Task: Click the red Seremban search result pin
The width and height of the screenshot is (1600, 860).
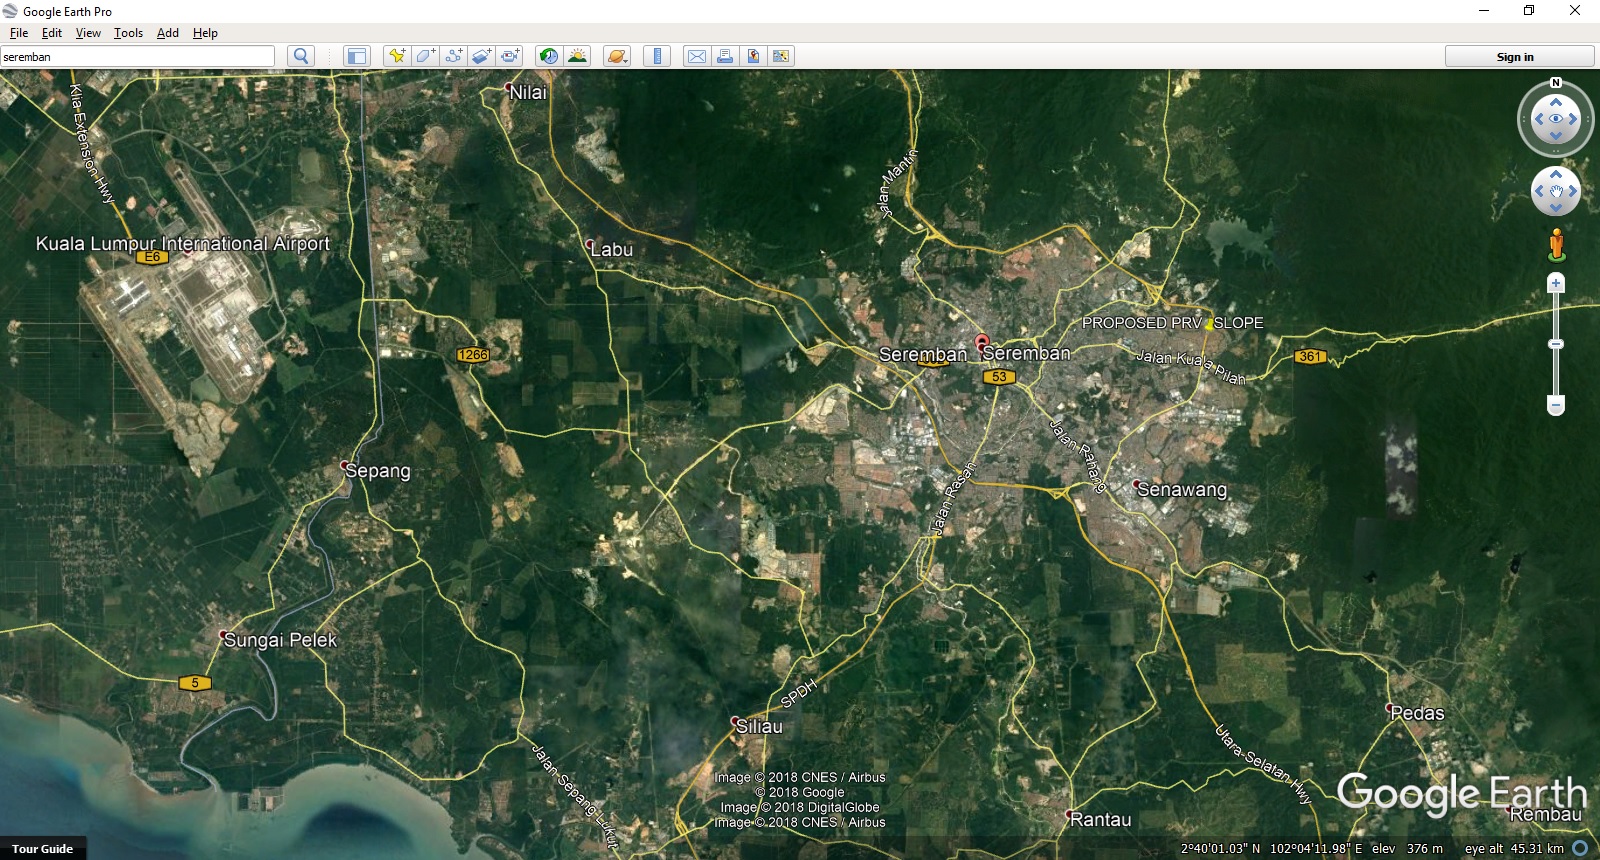Action: click(982, 342)
